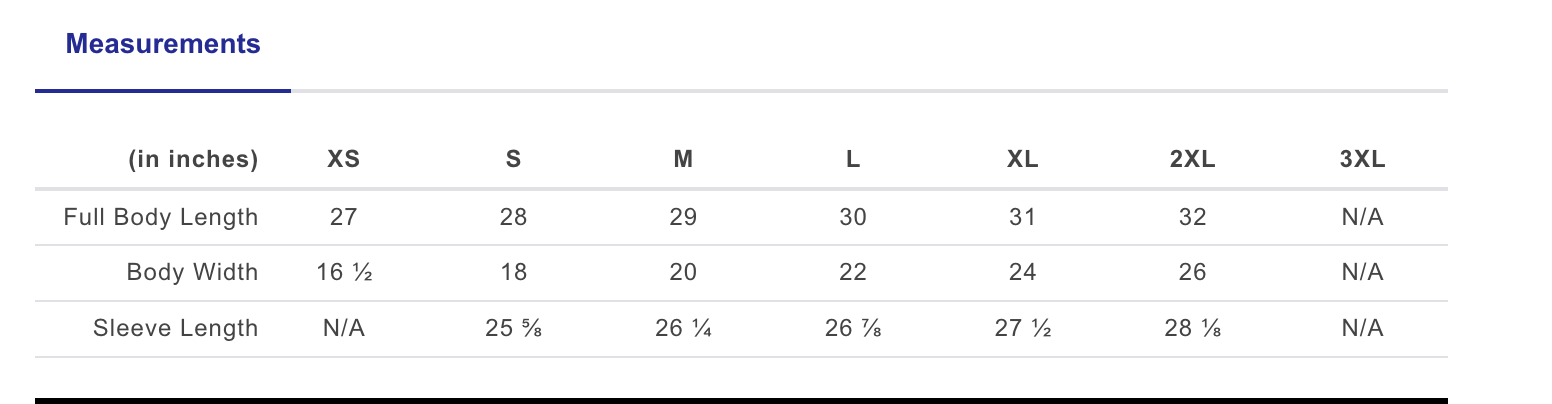
Task: Click the XS size column header
Action: point(344,159)
